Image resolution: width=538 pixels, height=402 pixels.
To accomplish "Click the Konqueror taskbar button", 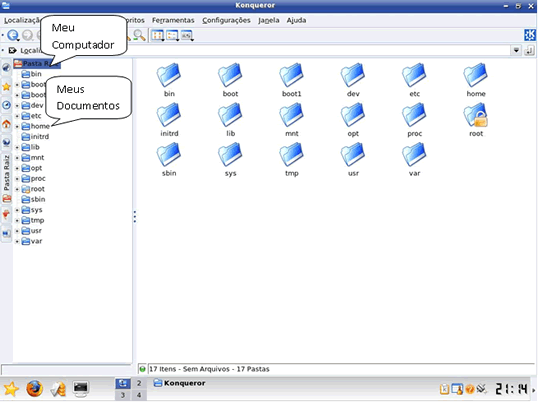I will coord(179,383).
